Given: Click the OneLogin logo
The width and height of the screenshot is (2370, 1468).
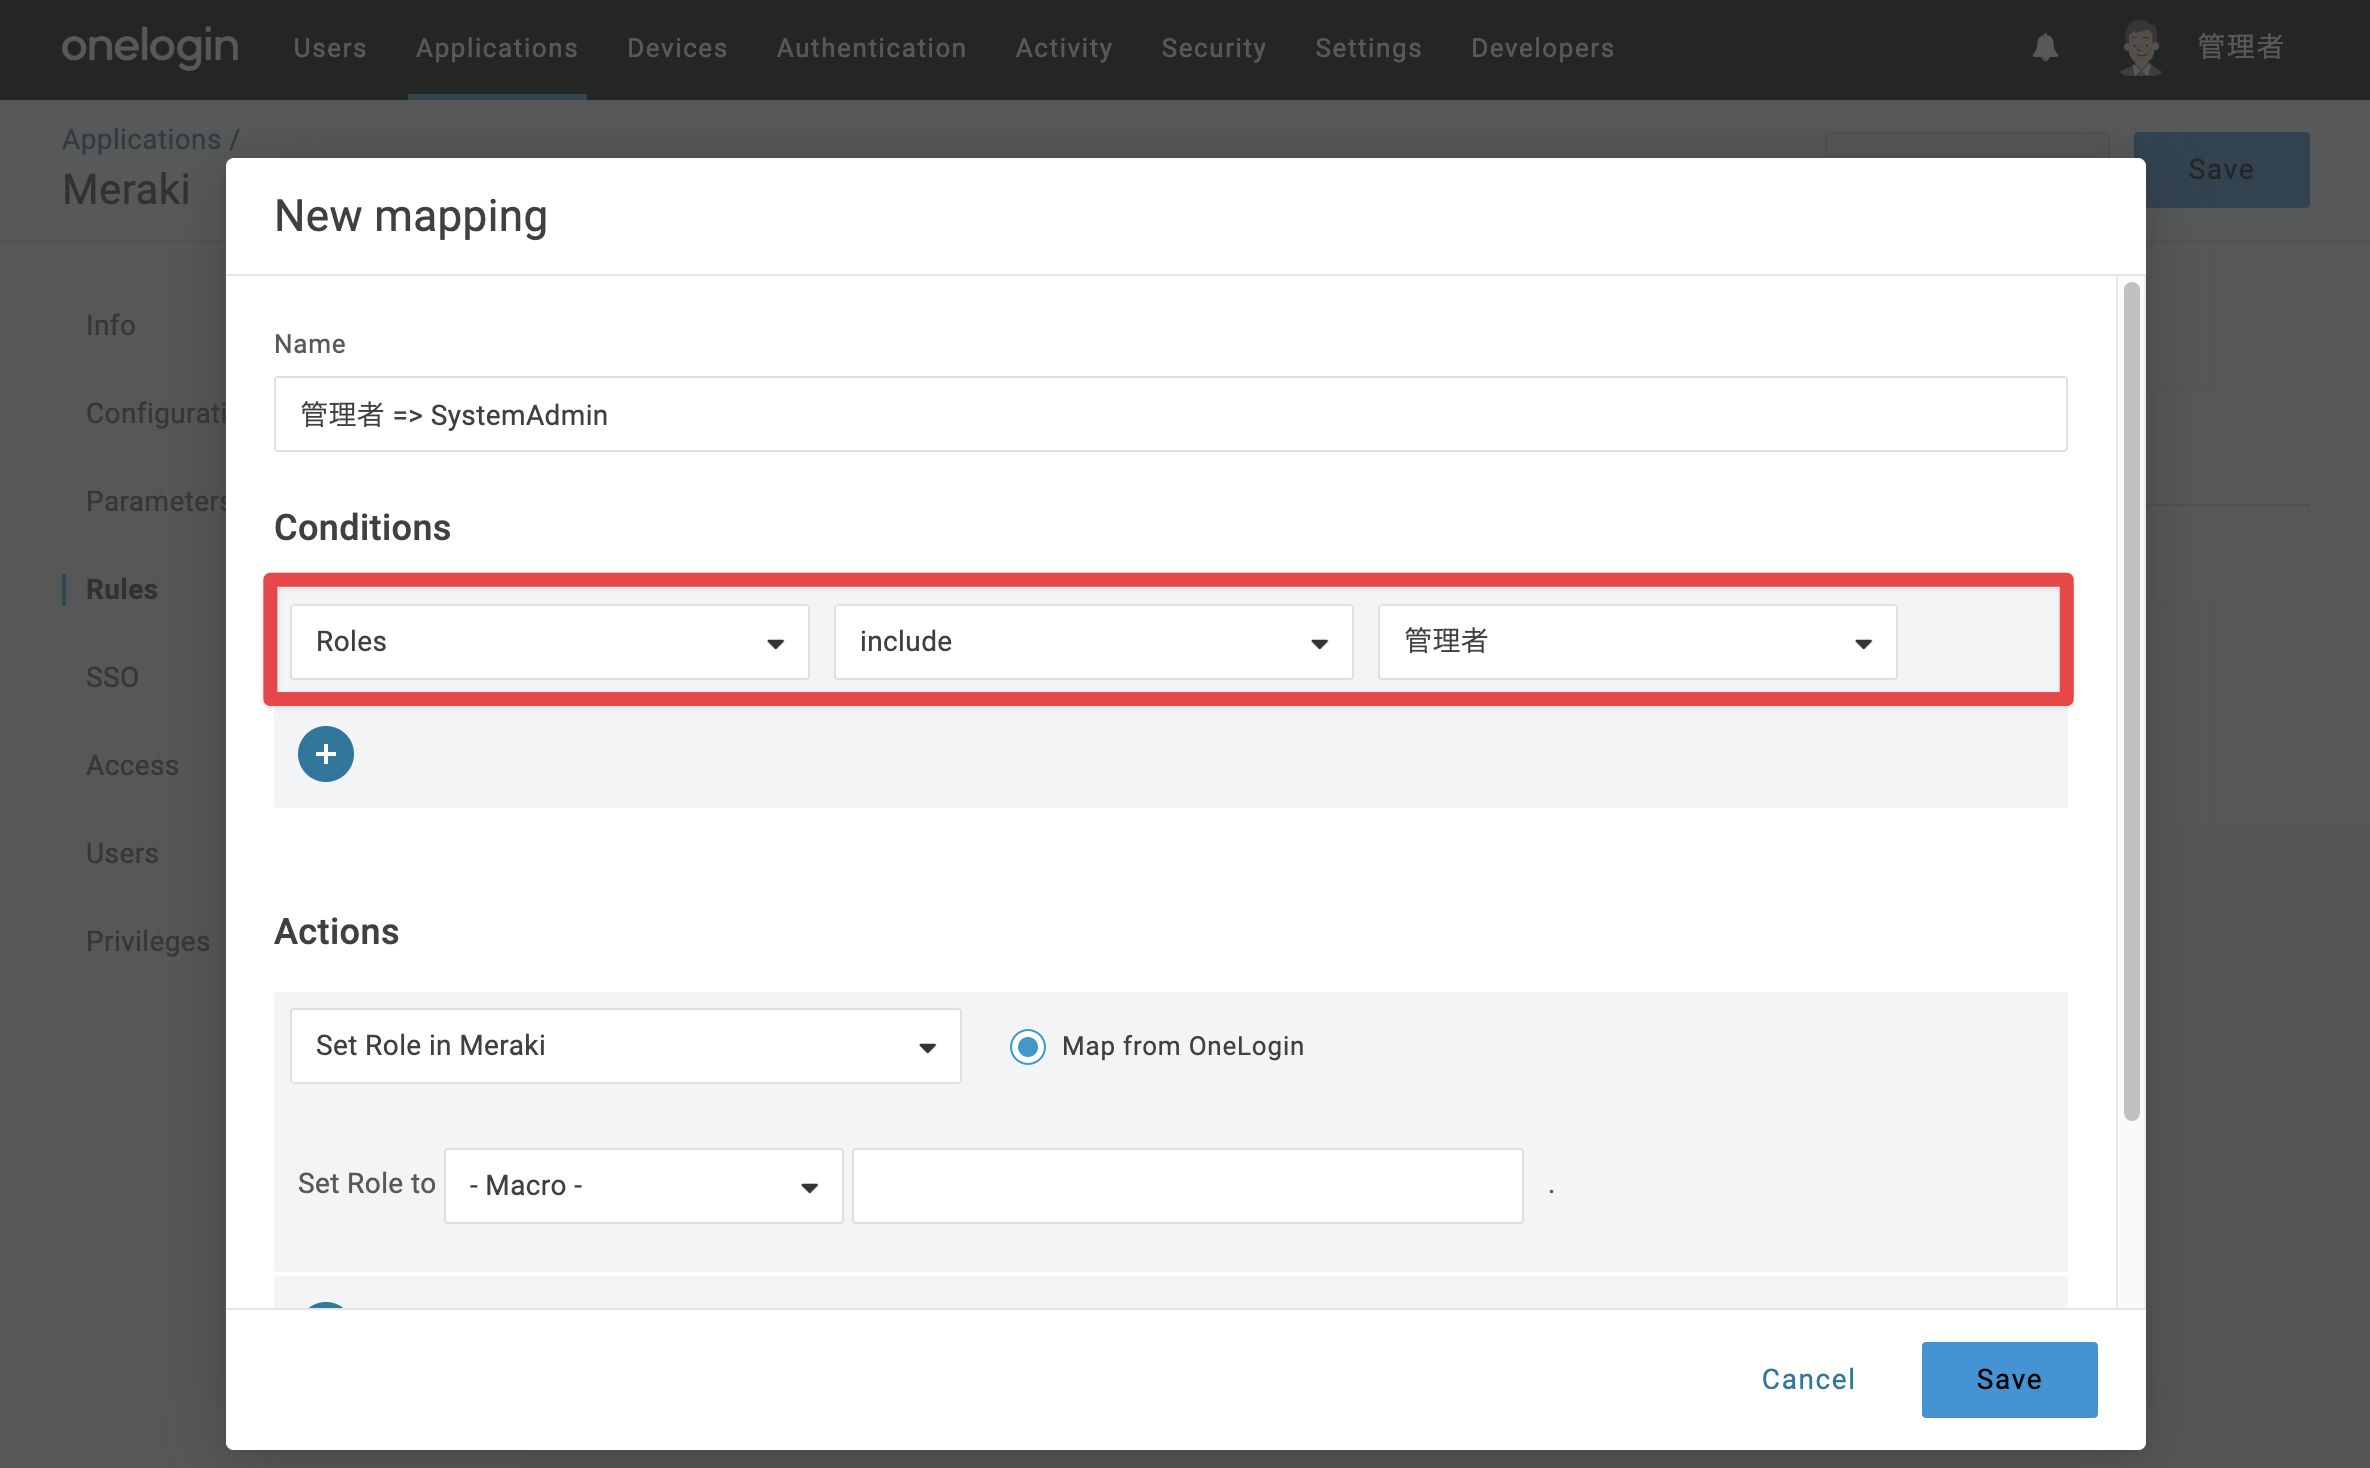Looking at the screenshot, I should [x=150, y=47].
